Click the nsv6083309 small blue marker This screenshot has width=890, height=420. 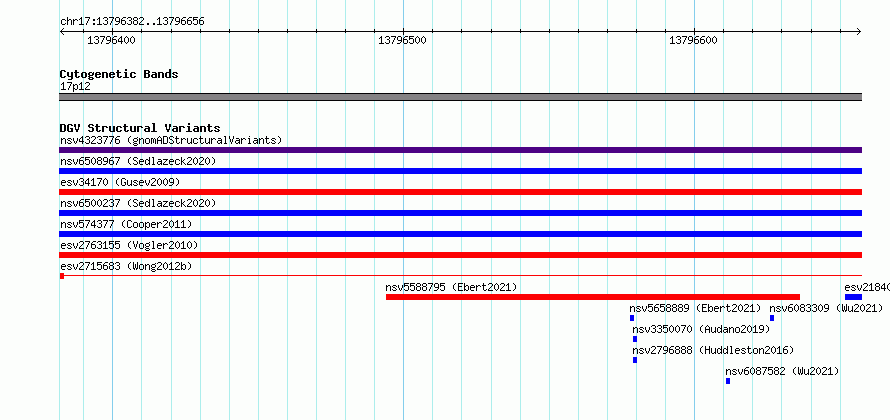[772, 318]
